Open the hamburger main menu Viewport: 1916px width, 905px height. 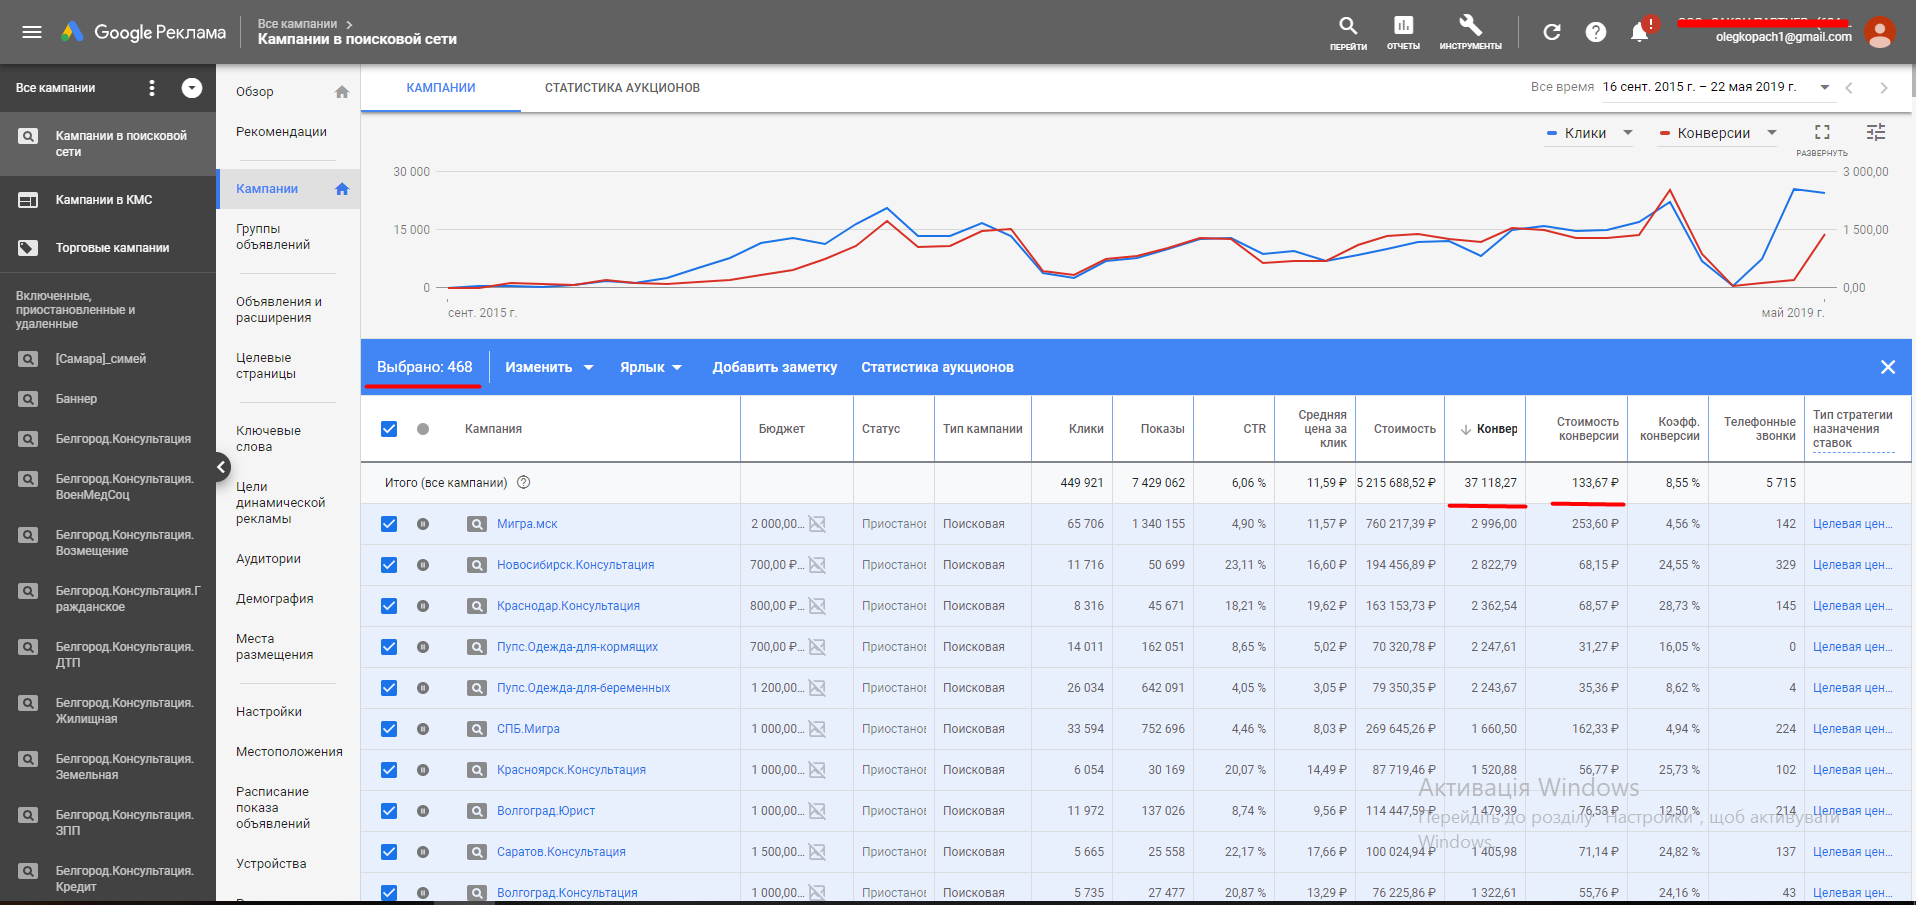(x=32, y=32)
